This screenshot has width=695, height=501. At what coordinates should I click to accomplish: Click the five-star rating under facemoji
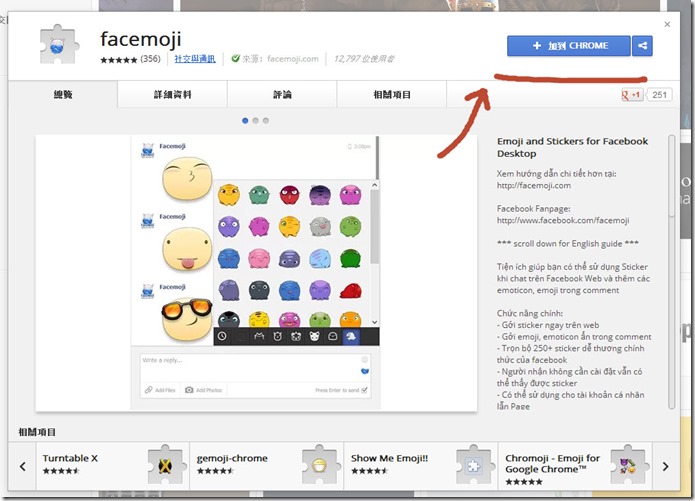point(119,60)
